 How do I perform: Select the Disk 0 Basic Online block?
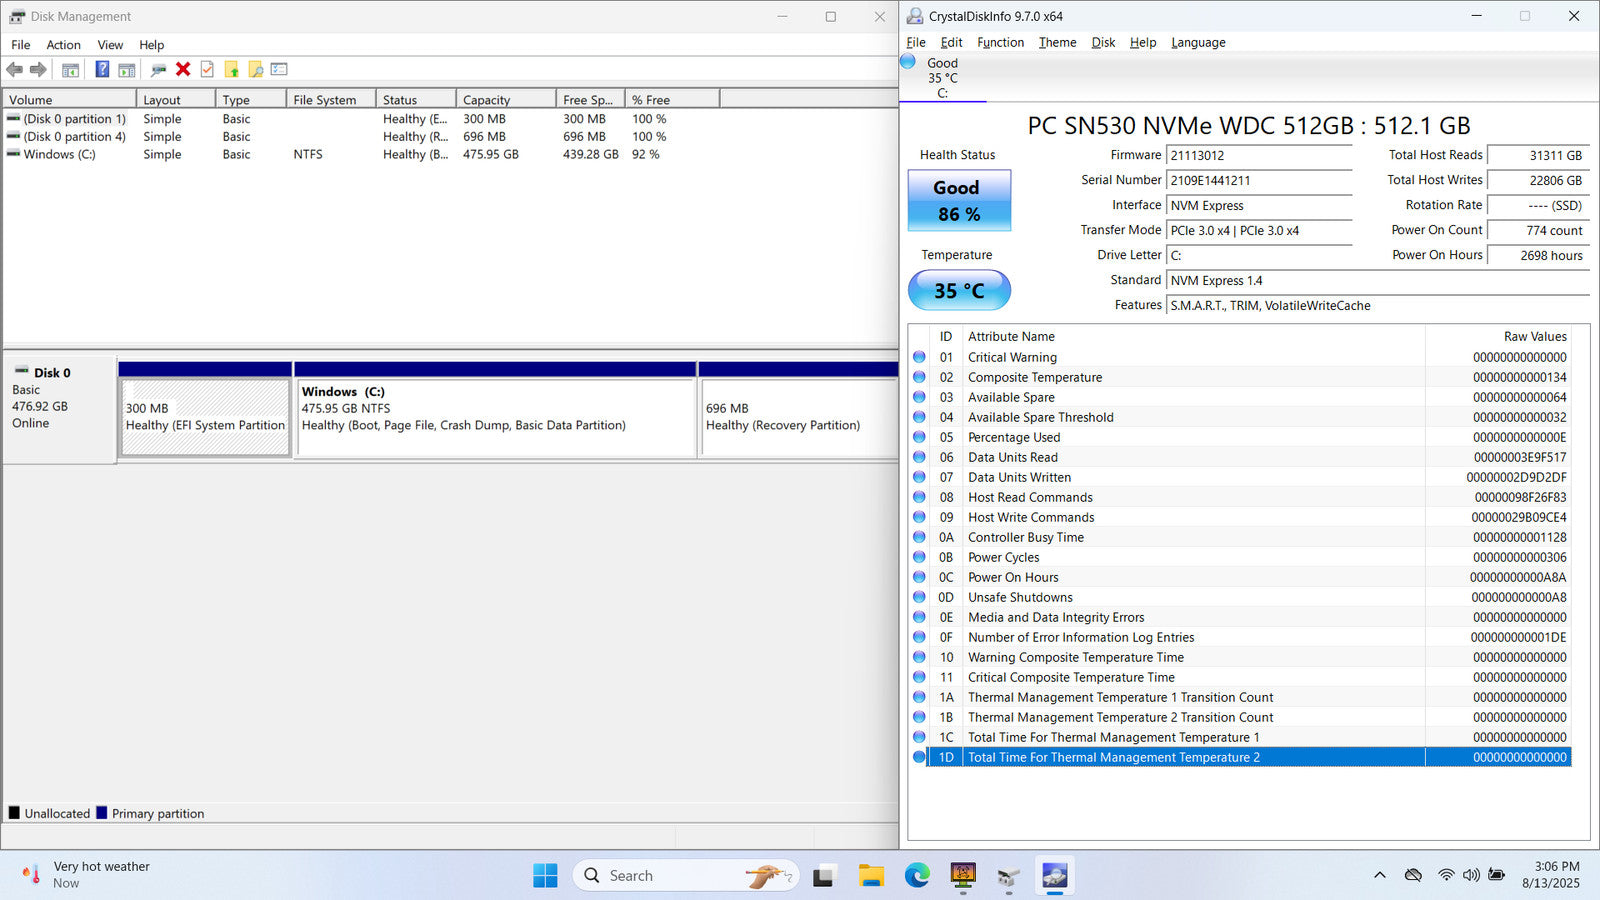point(58,409)
